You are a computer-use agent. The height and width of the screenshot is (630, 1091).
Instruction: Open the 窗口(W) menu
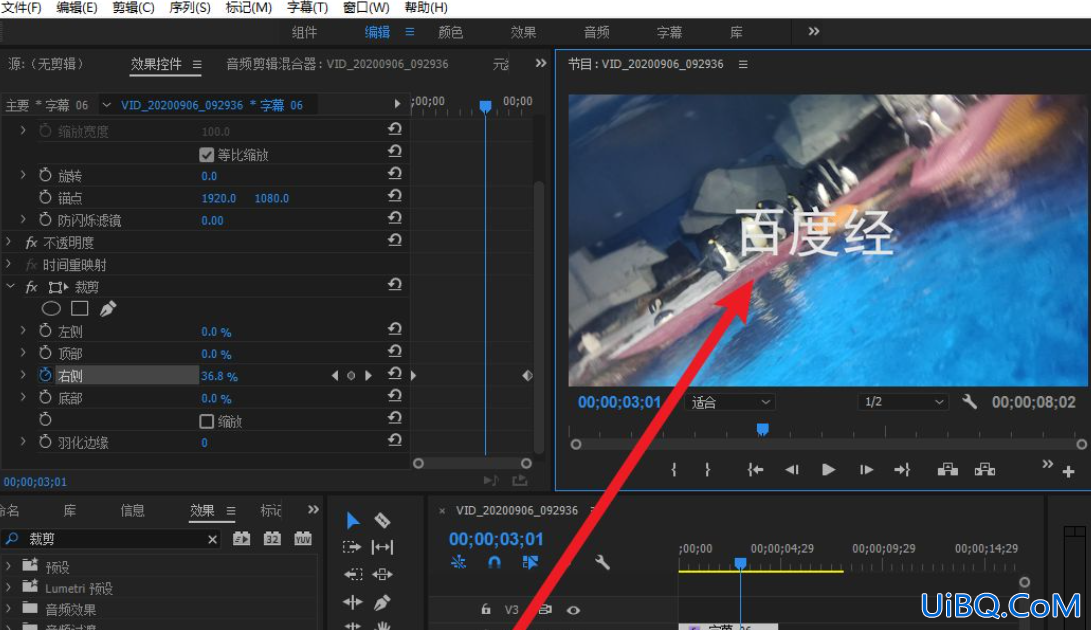[x=366, y=8]
